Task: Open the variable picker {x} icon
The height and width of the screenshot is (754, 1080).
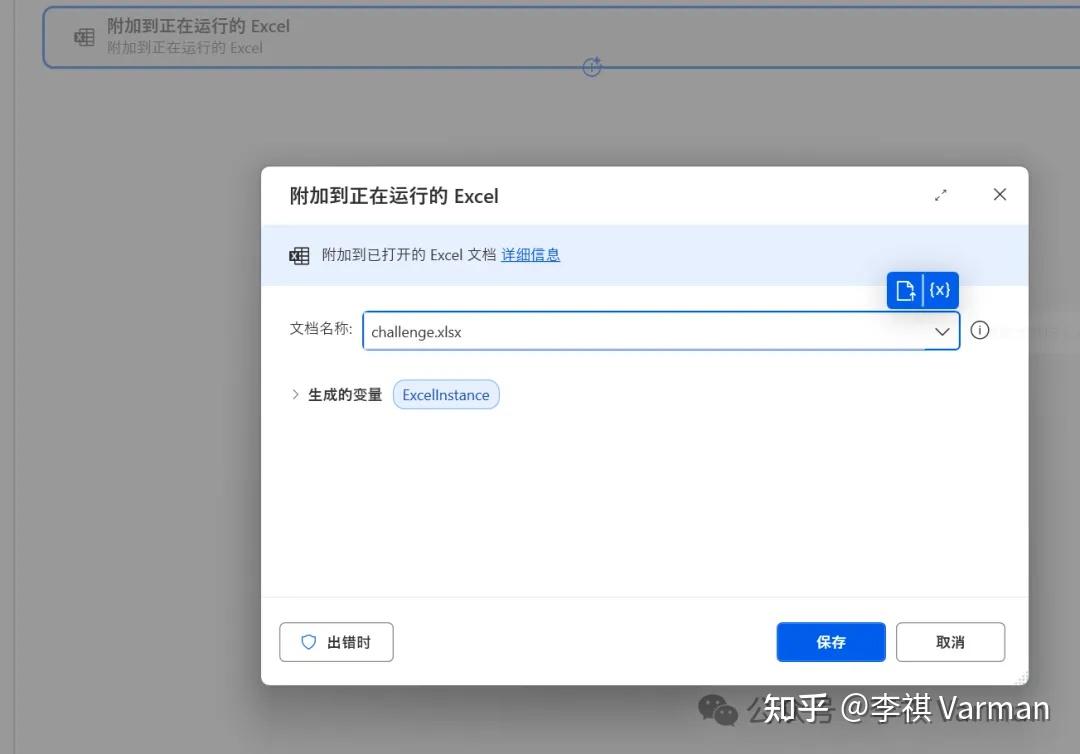Action: [x=938, y=290]
